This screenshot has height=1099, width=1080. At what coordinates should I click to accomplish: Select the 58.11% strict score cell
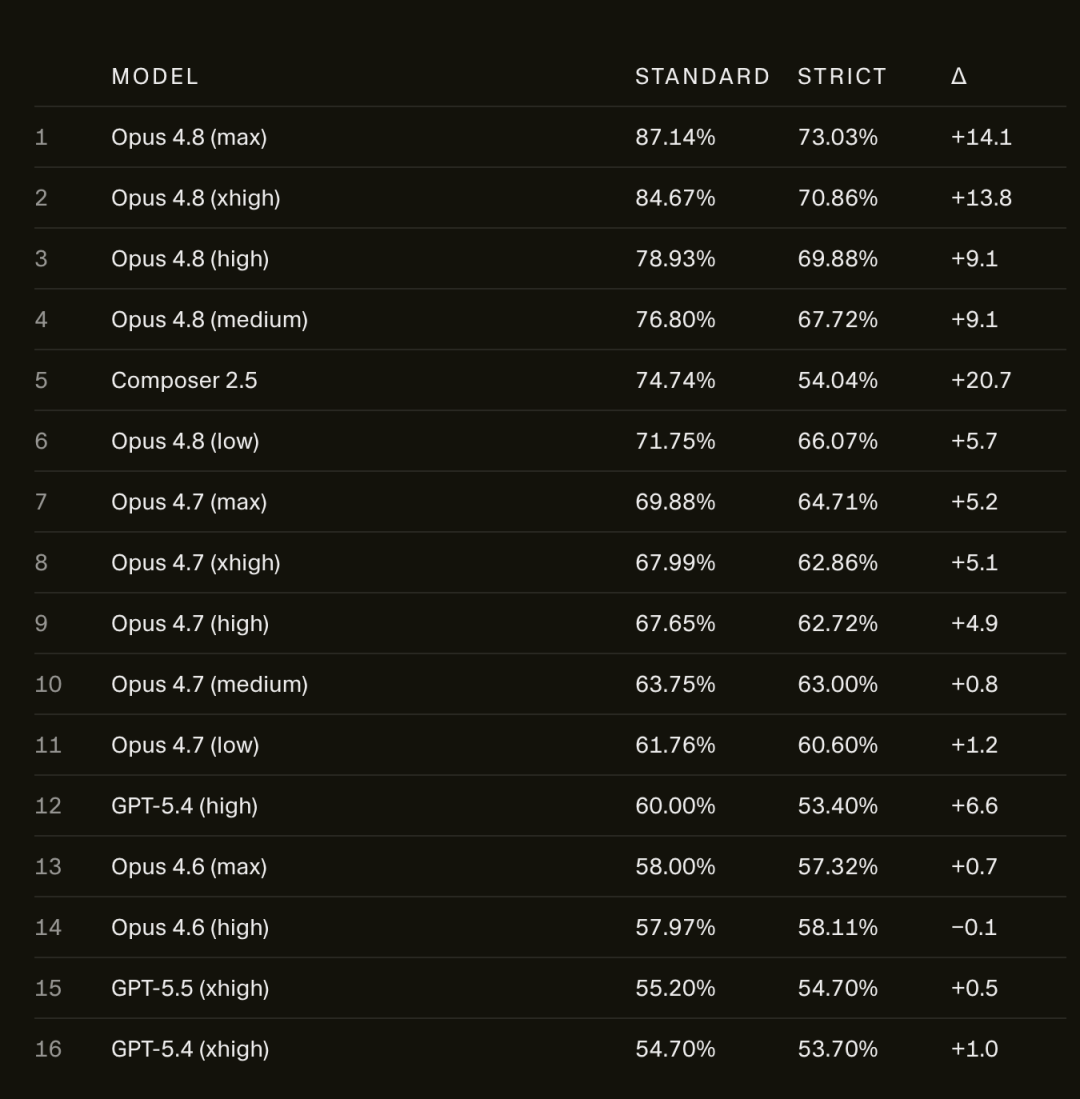(x=838, y=927)
